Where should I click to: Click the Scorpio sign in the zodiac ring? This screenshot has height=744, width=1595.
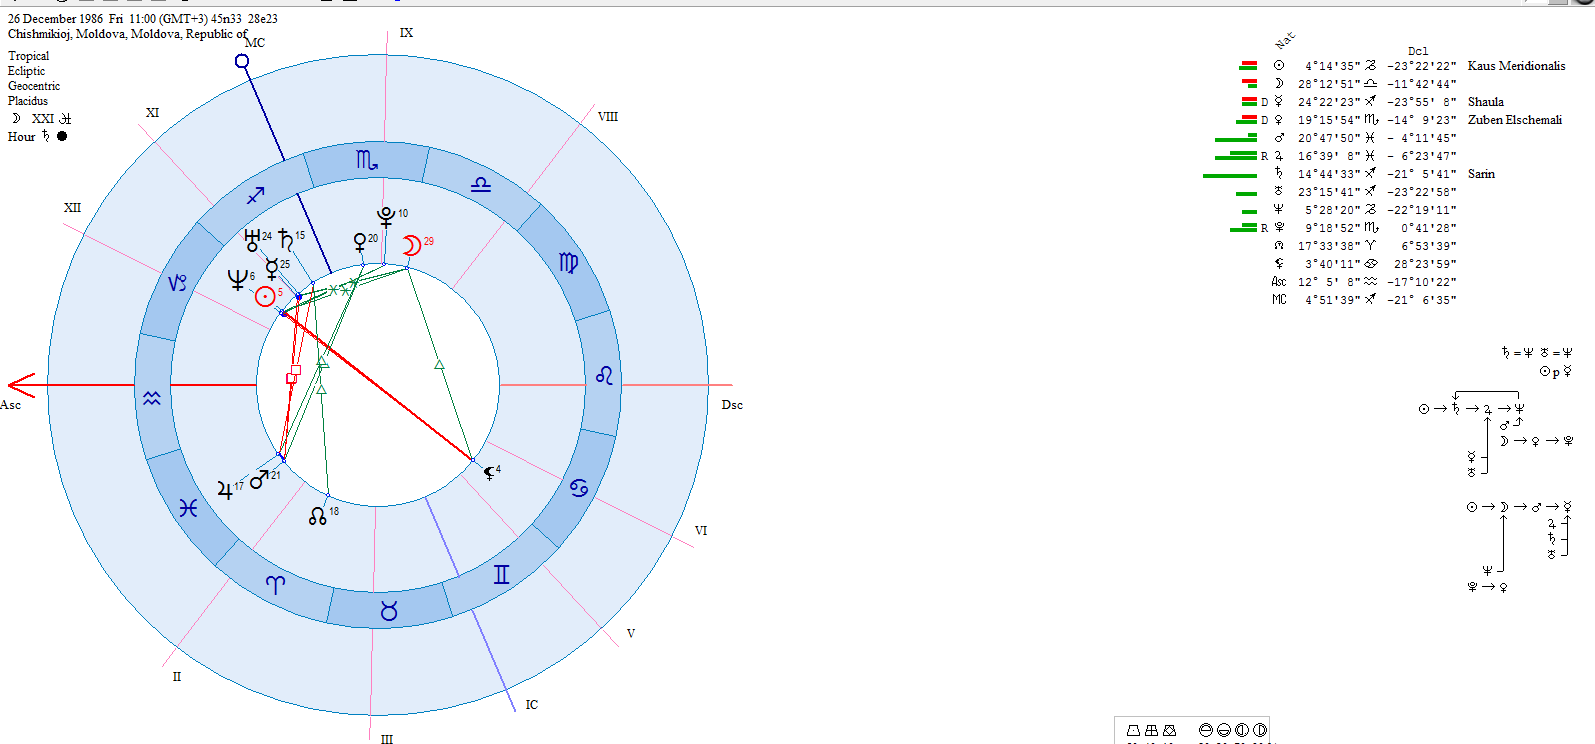pyautogui.click(x=367, y=160)
